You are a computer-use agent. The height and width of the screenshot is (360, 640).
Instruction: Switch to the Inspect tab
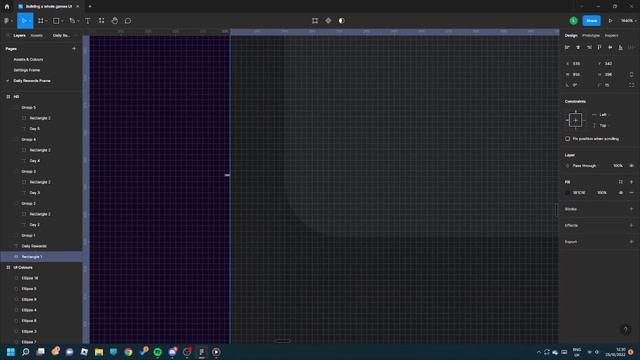611,36
